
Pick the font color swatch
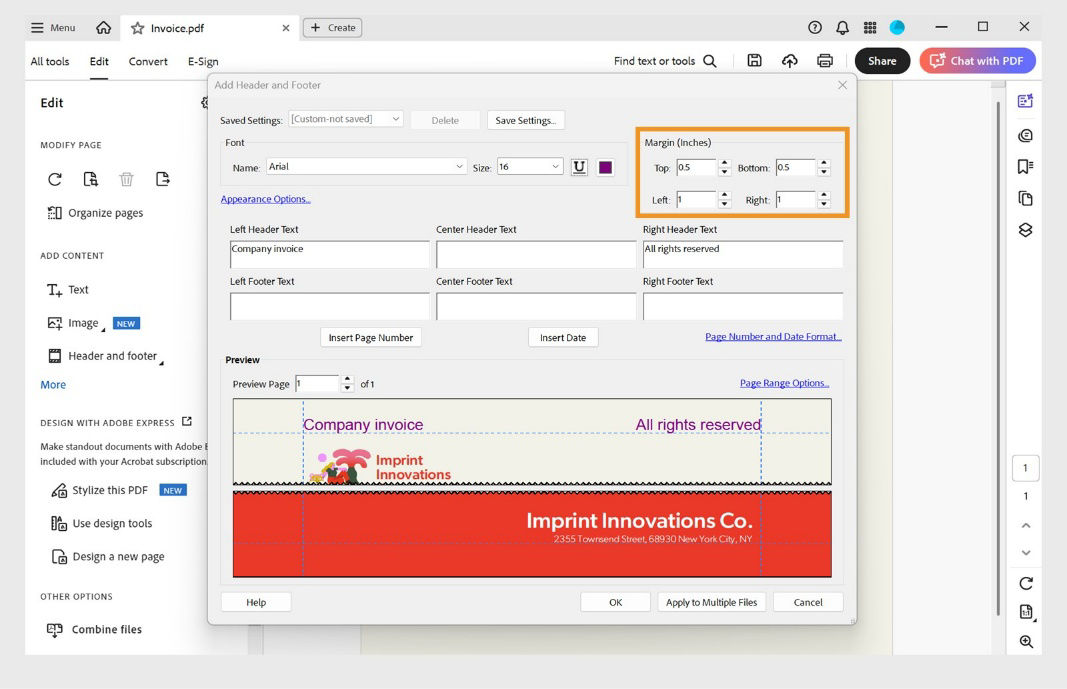coord(603,166)
